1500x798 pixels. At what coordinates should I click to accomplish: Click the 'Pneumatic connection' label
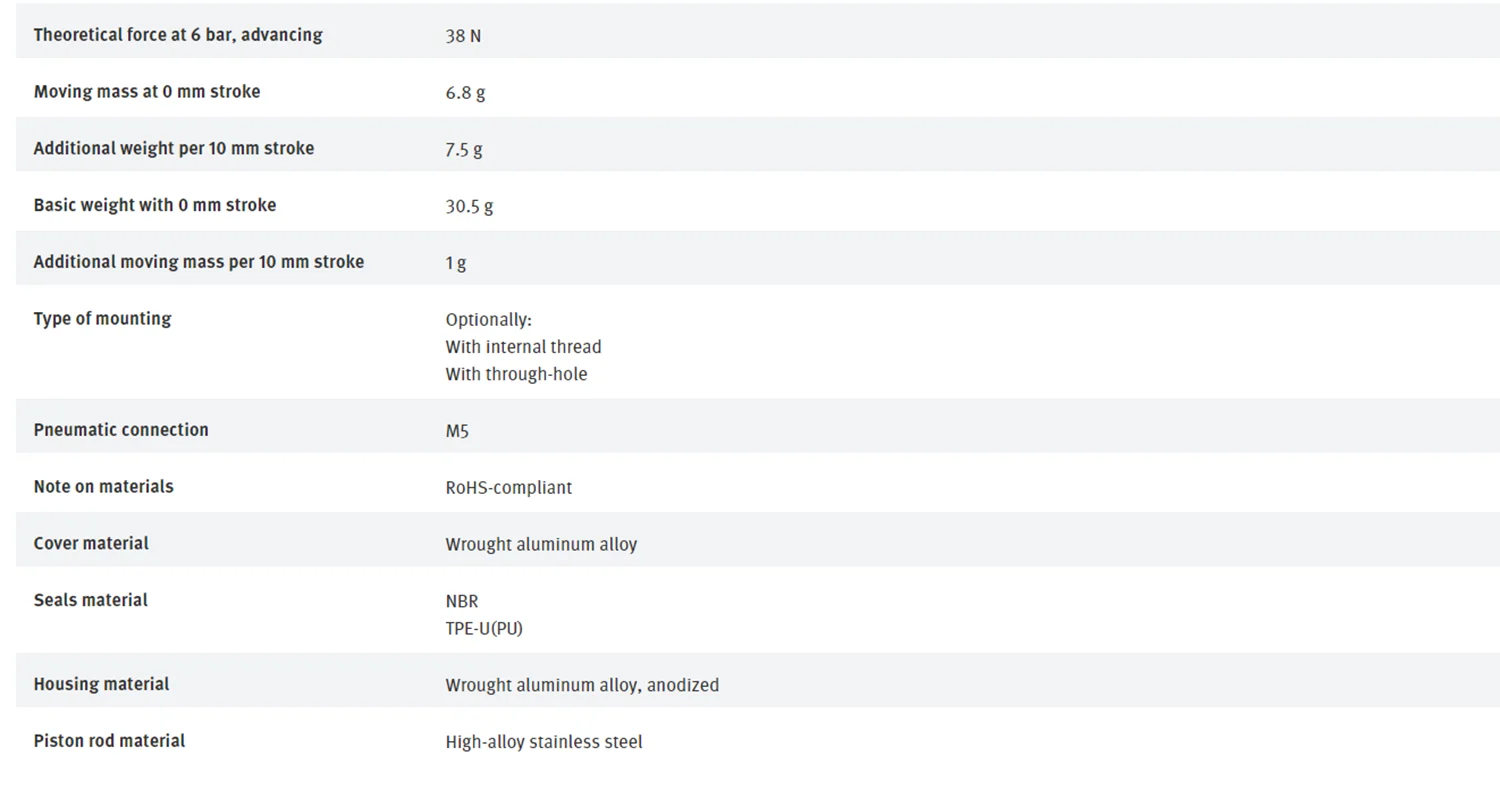coord(121,430)
